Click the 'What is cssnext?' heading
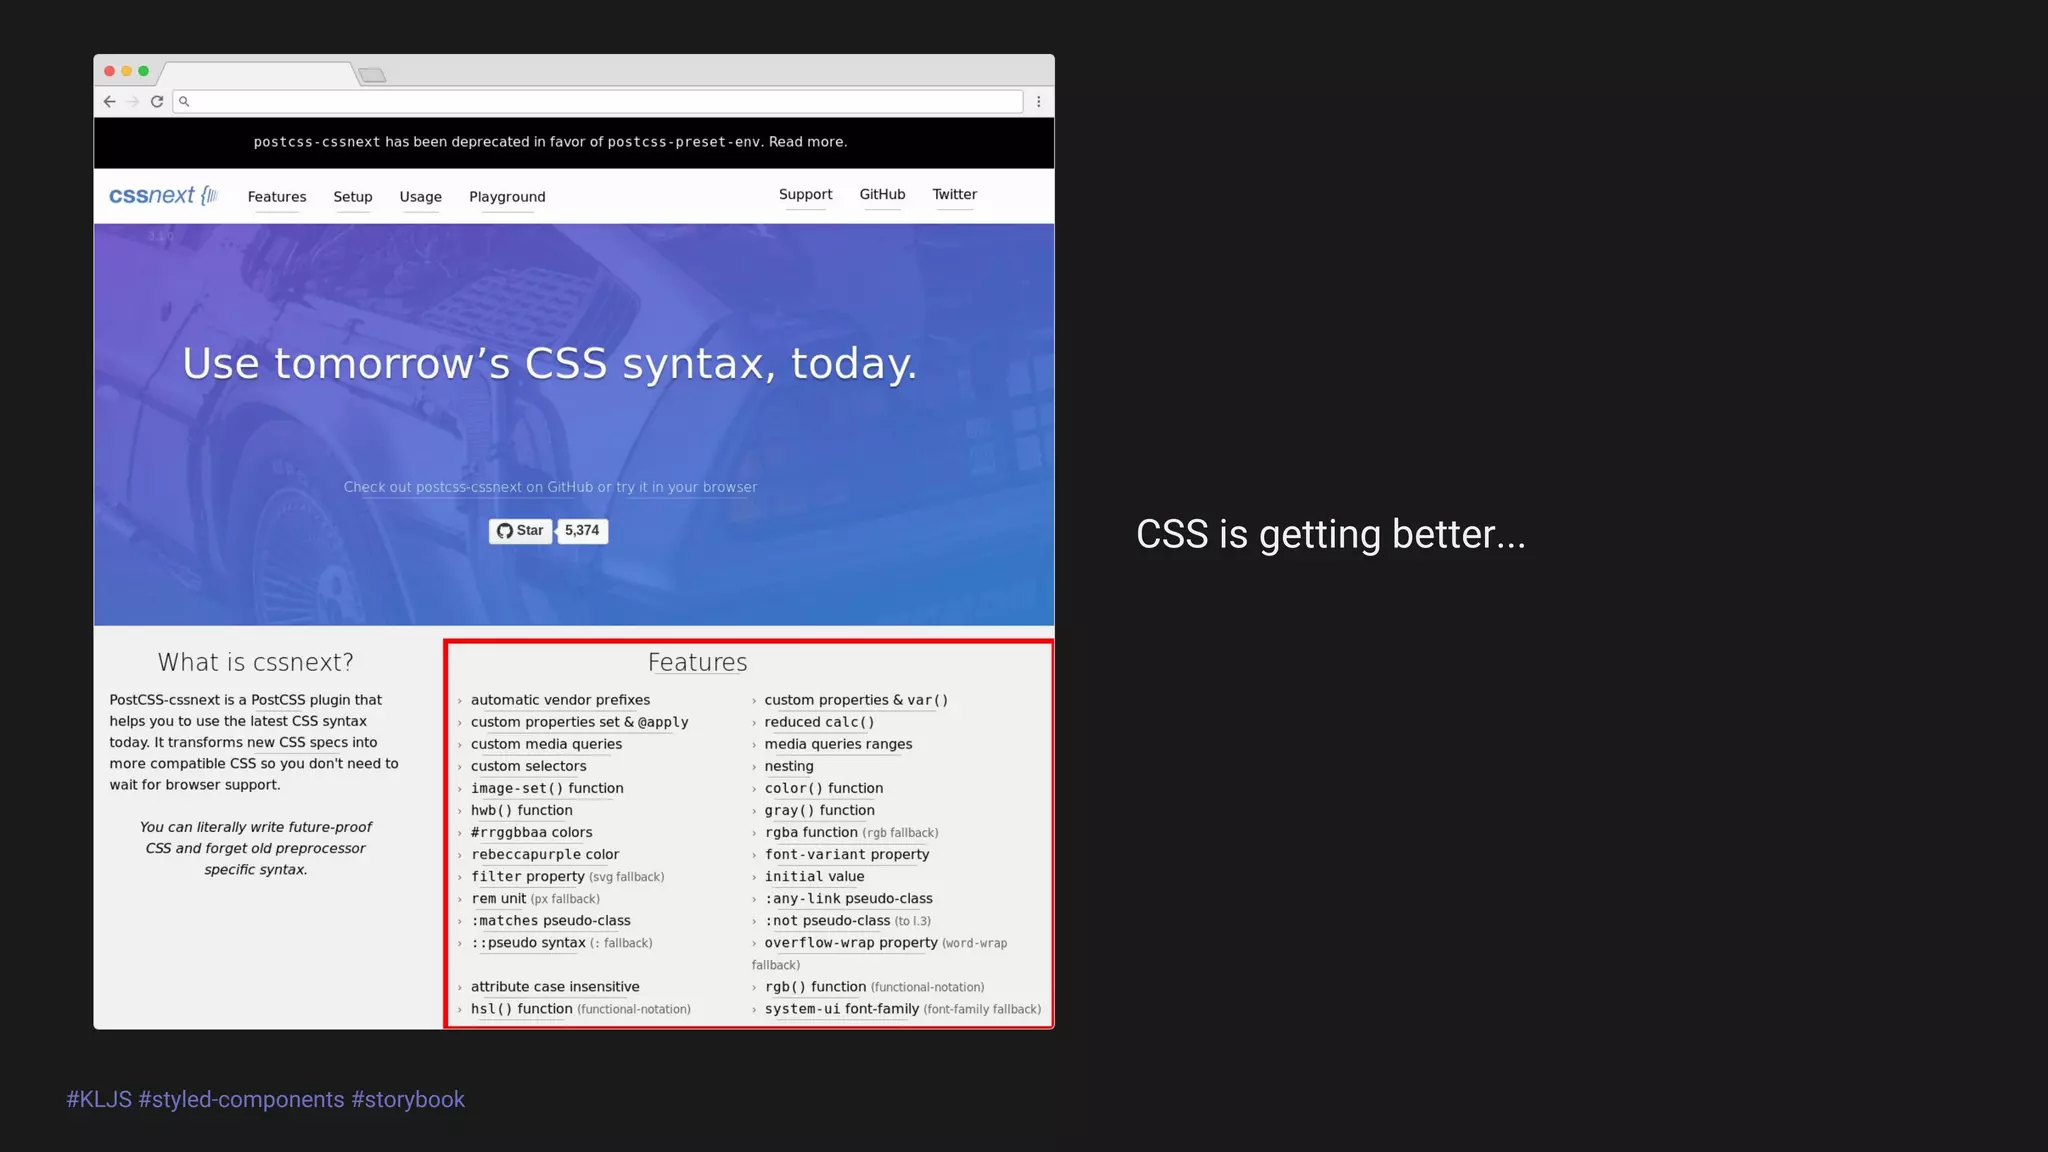The height and width of the screenshot is (1152, 2048). (x=256, y=662)
